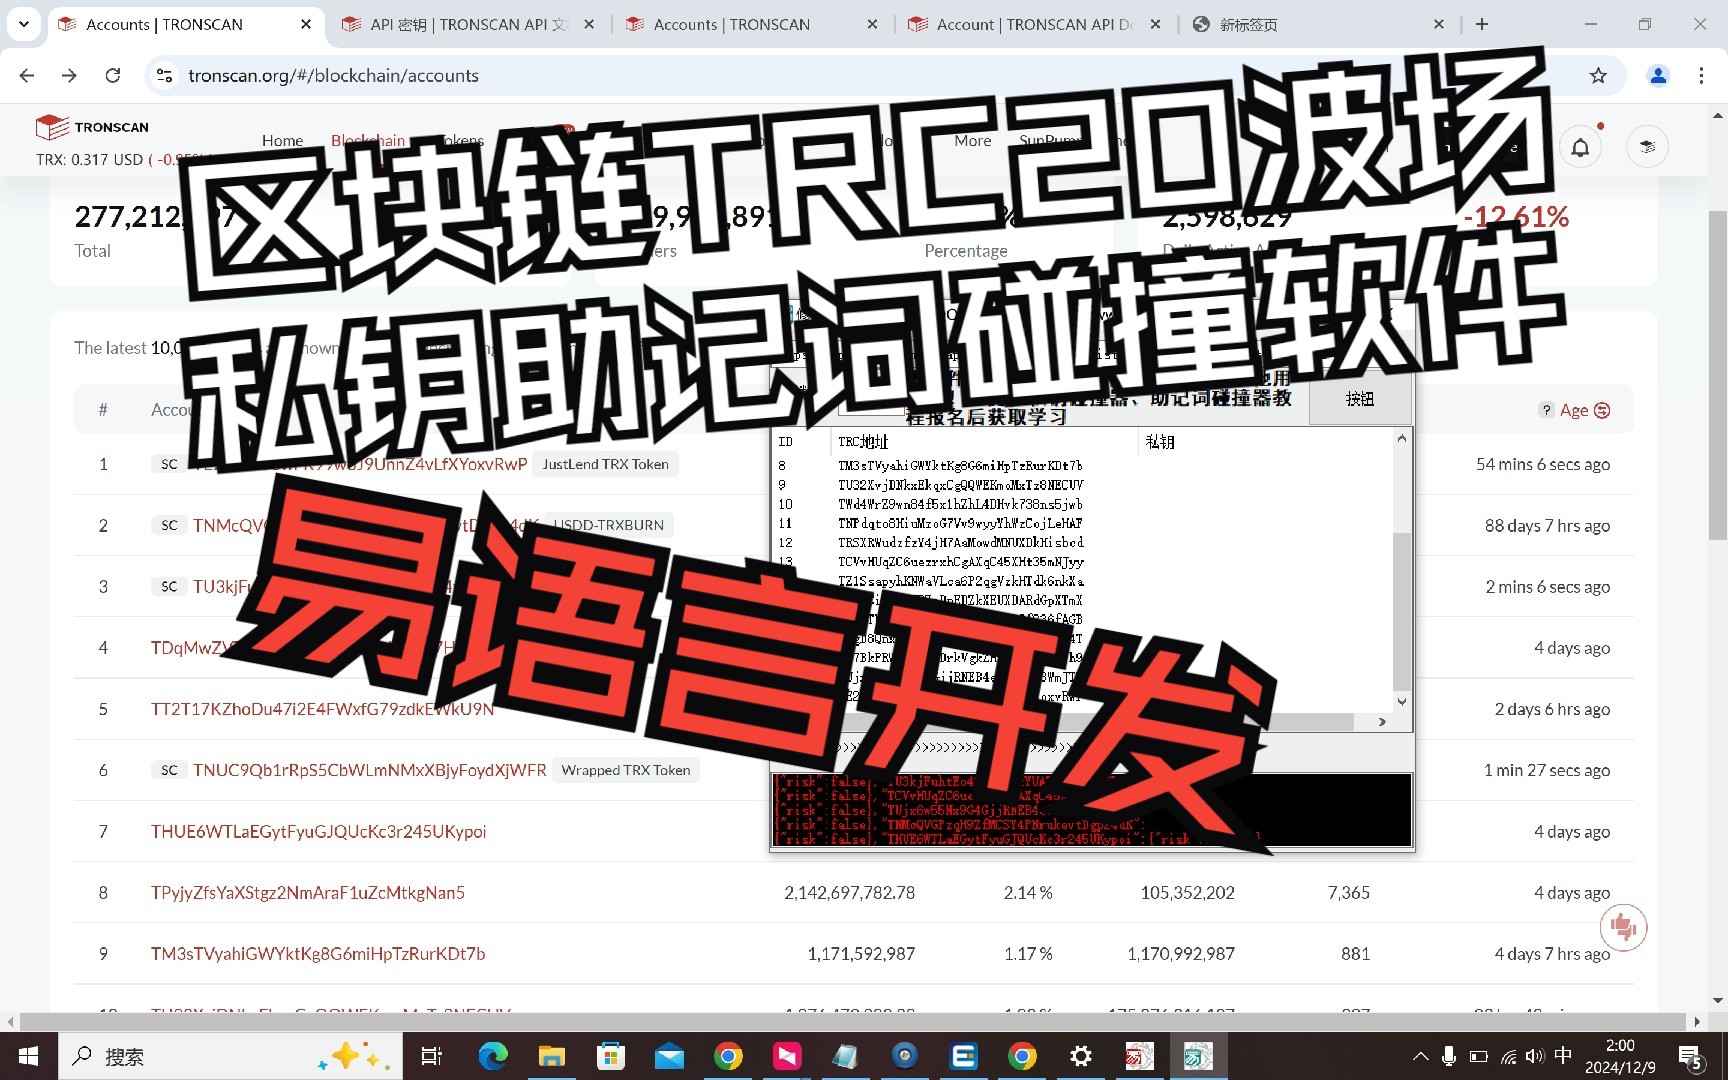Viewport: 1728px width, 1080px height.
Task: Open Microsoft Edge from the taskbar
Action: 491,1055
